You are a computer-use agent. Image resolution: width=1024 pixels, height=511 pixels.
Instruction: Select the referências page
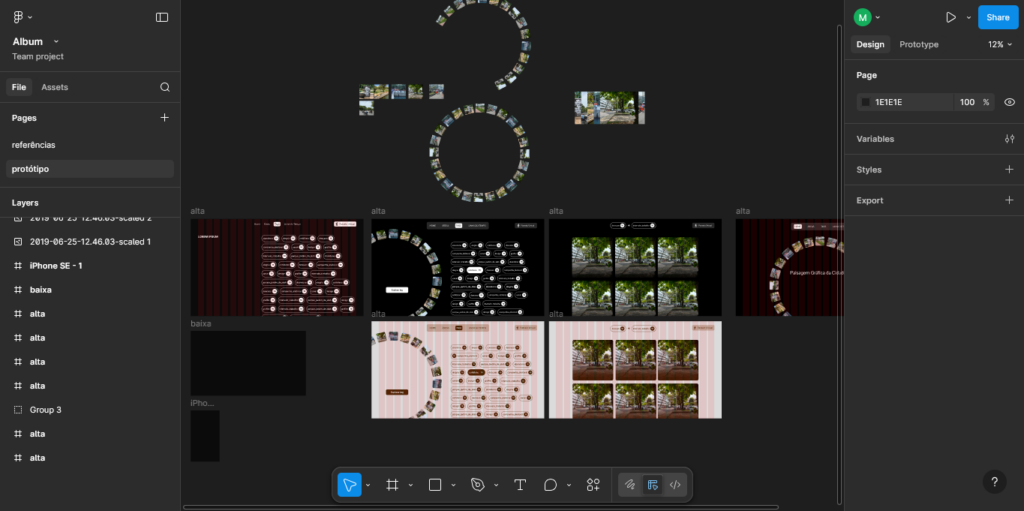(34, 145)
